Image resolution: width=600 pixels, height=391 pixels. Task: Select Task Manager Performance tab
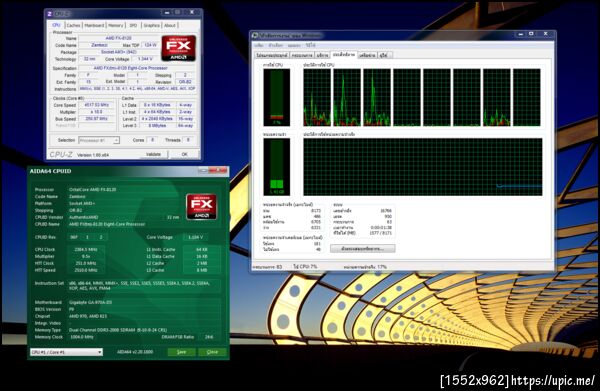click(344, 55)
